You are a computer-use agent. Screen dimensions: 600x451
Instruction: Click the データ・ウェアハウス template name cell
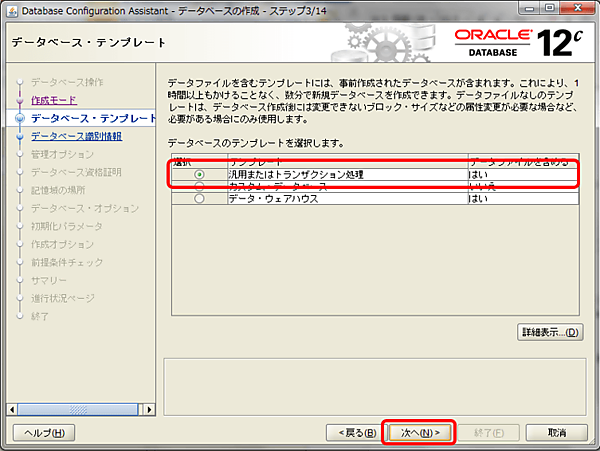347,199
